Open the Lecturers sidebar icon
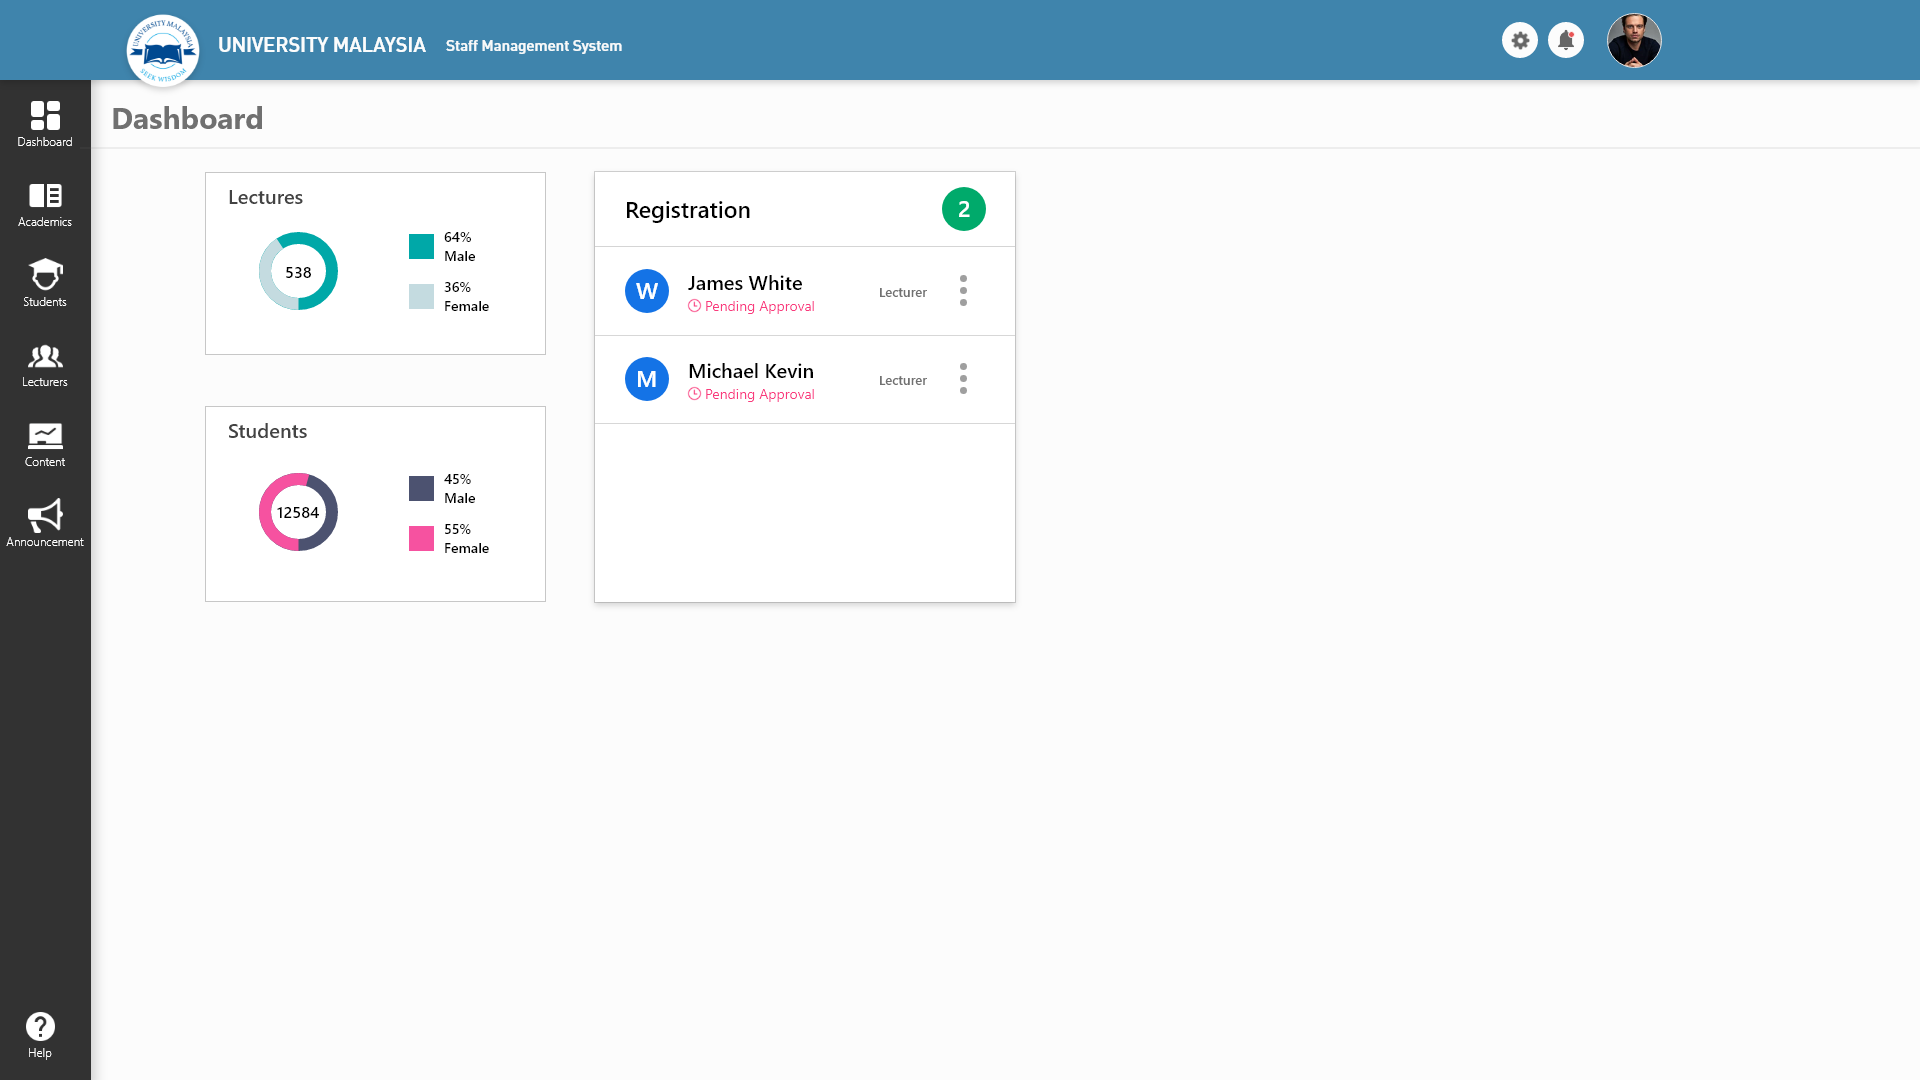Screen dimensions: 1920x1080 coord(45,356)
